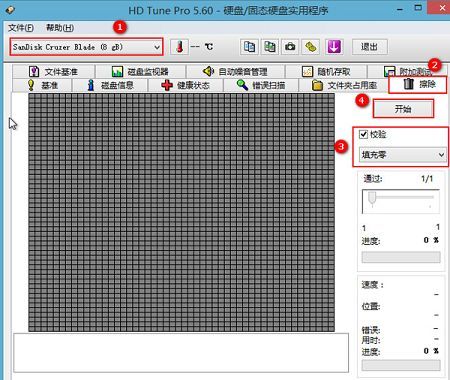Expand the 填充零 fill method dropdown
The width and height of the screenshot is (450, 380).
[x=403, y=155]
